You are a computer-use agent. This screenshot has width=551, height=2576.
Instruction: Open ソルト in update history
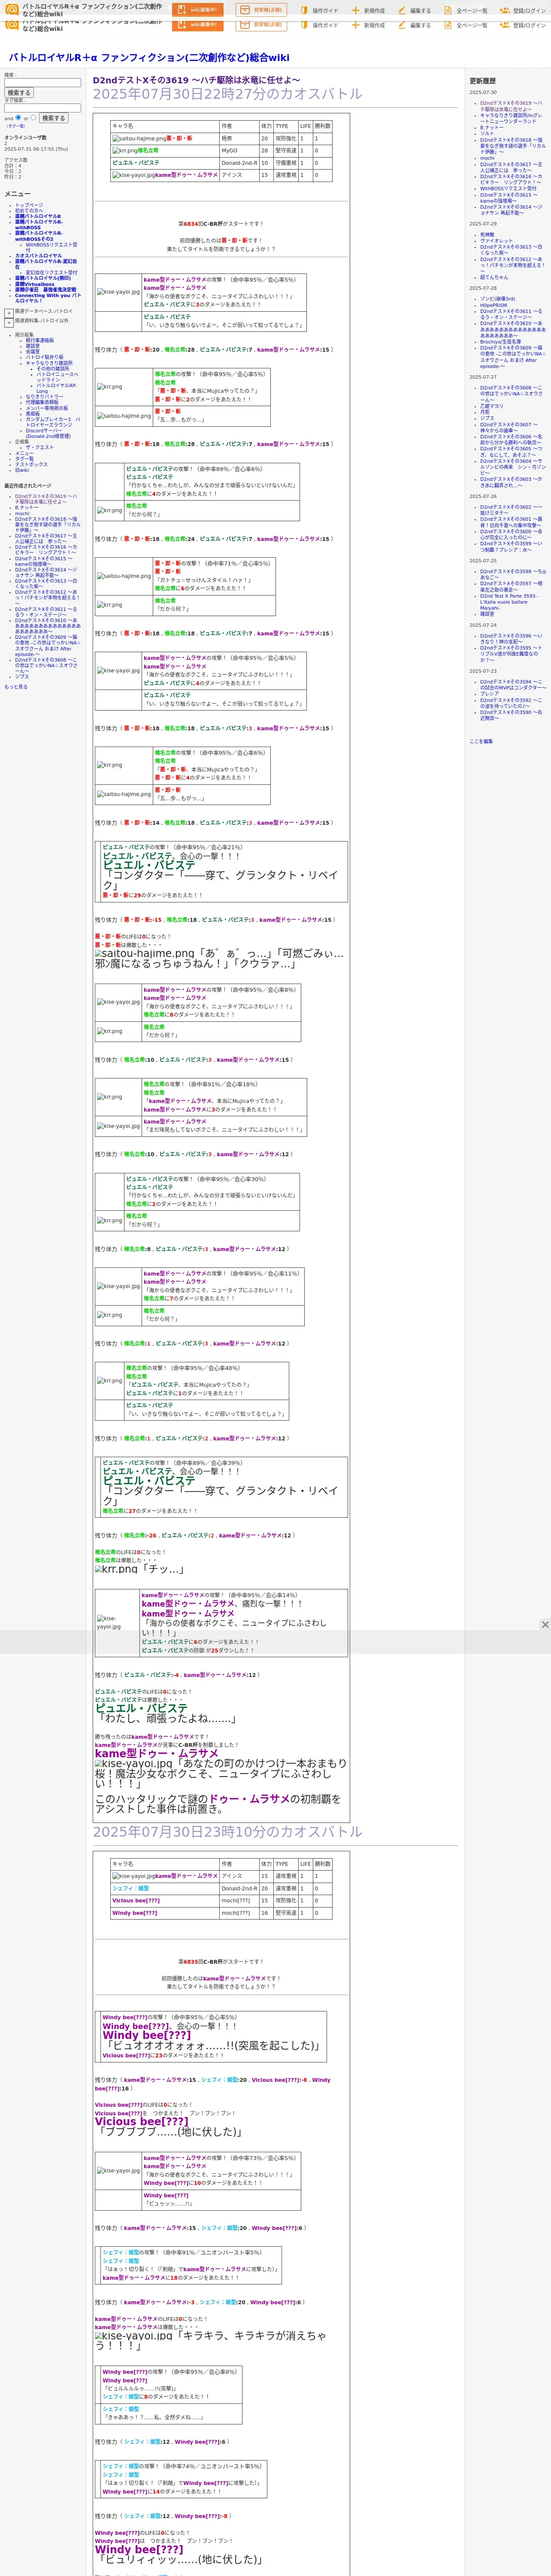[x=486, y=133]
